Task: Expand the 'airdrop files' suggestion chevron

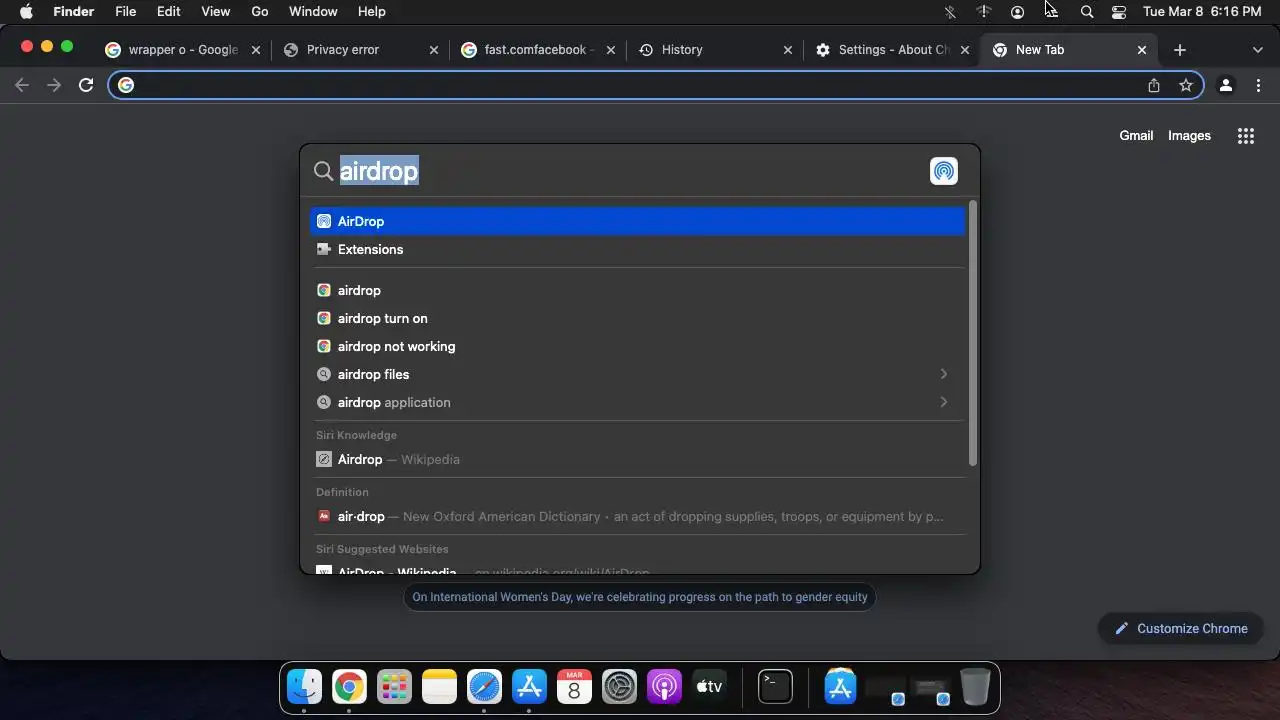Action: 943,374
